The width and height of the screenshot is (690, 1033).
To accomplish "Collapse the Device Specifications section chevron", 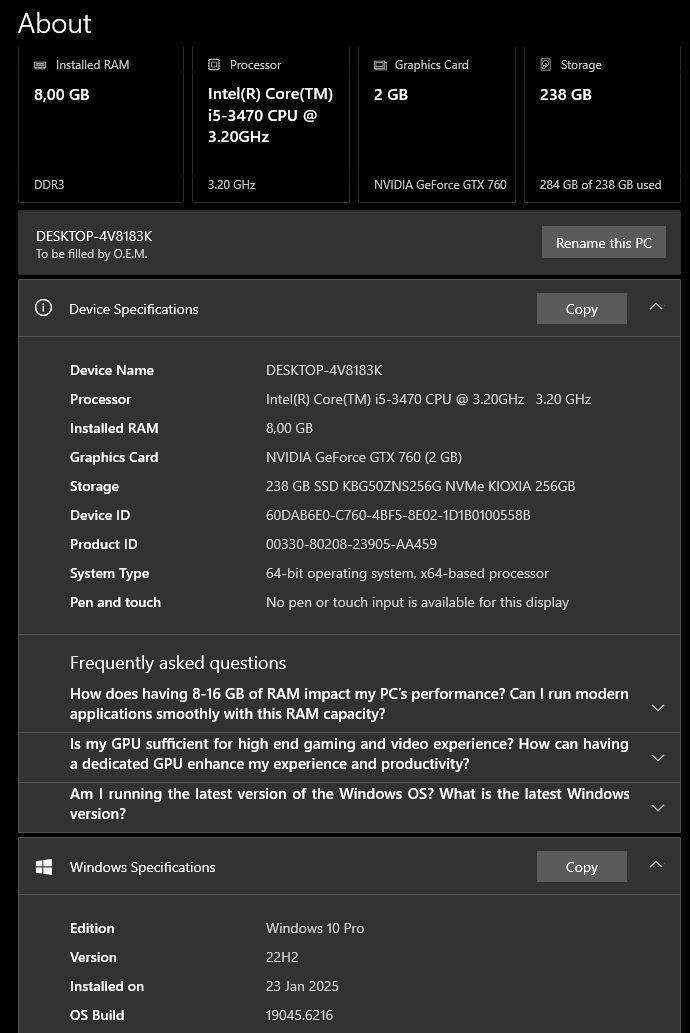I will click(656, 306).
